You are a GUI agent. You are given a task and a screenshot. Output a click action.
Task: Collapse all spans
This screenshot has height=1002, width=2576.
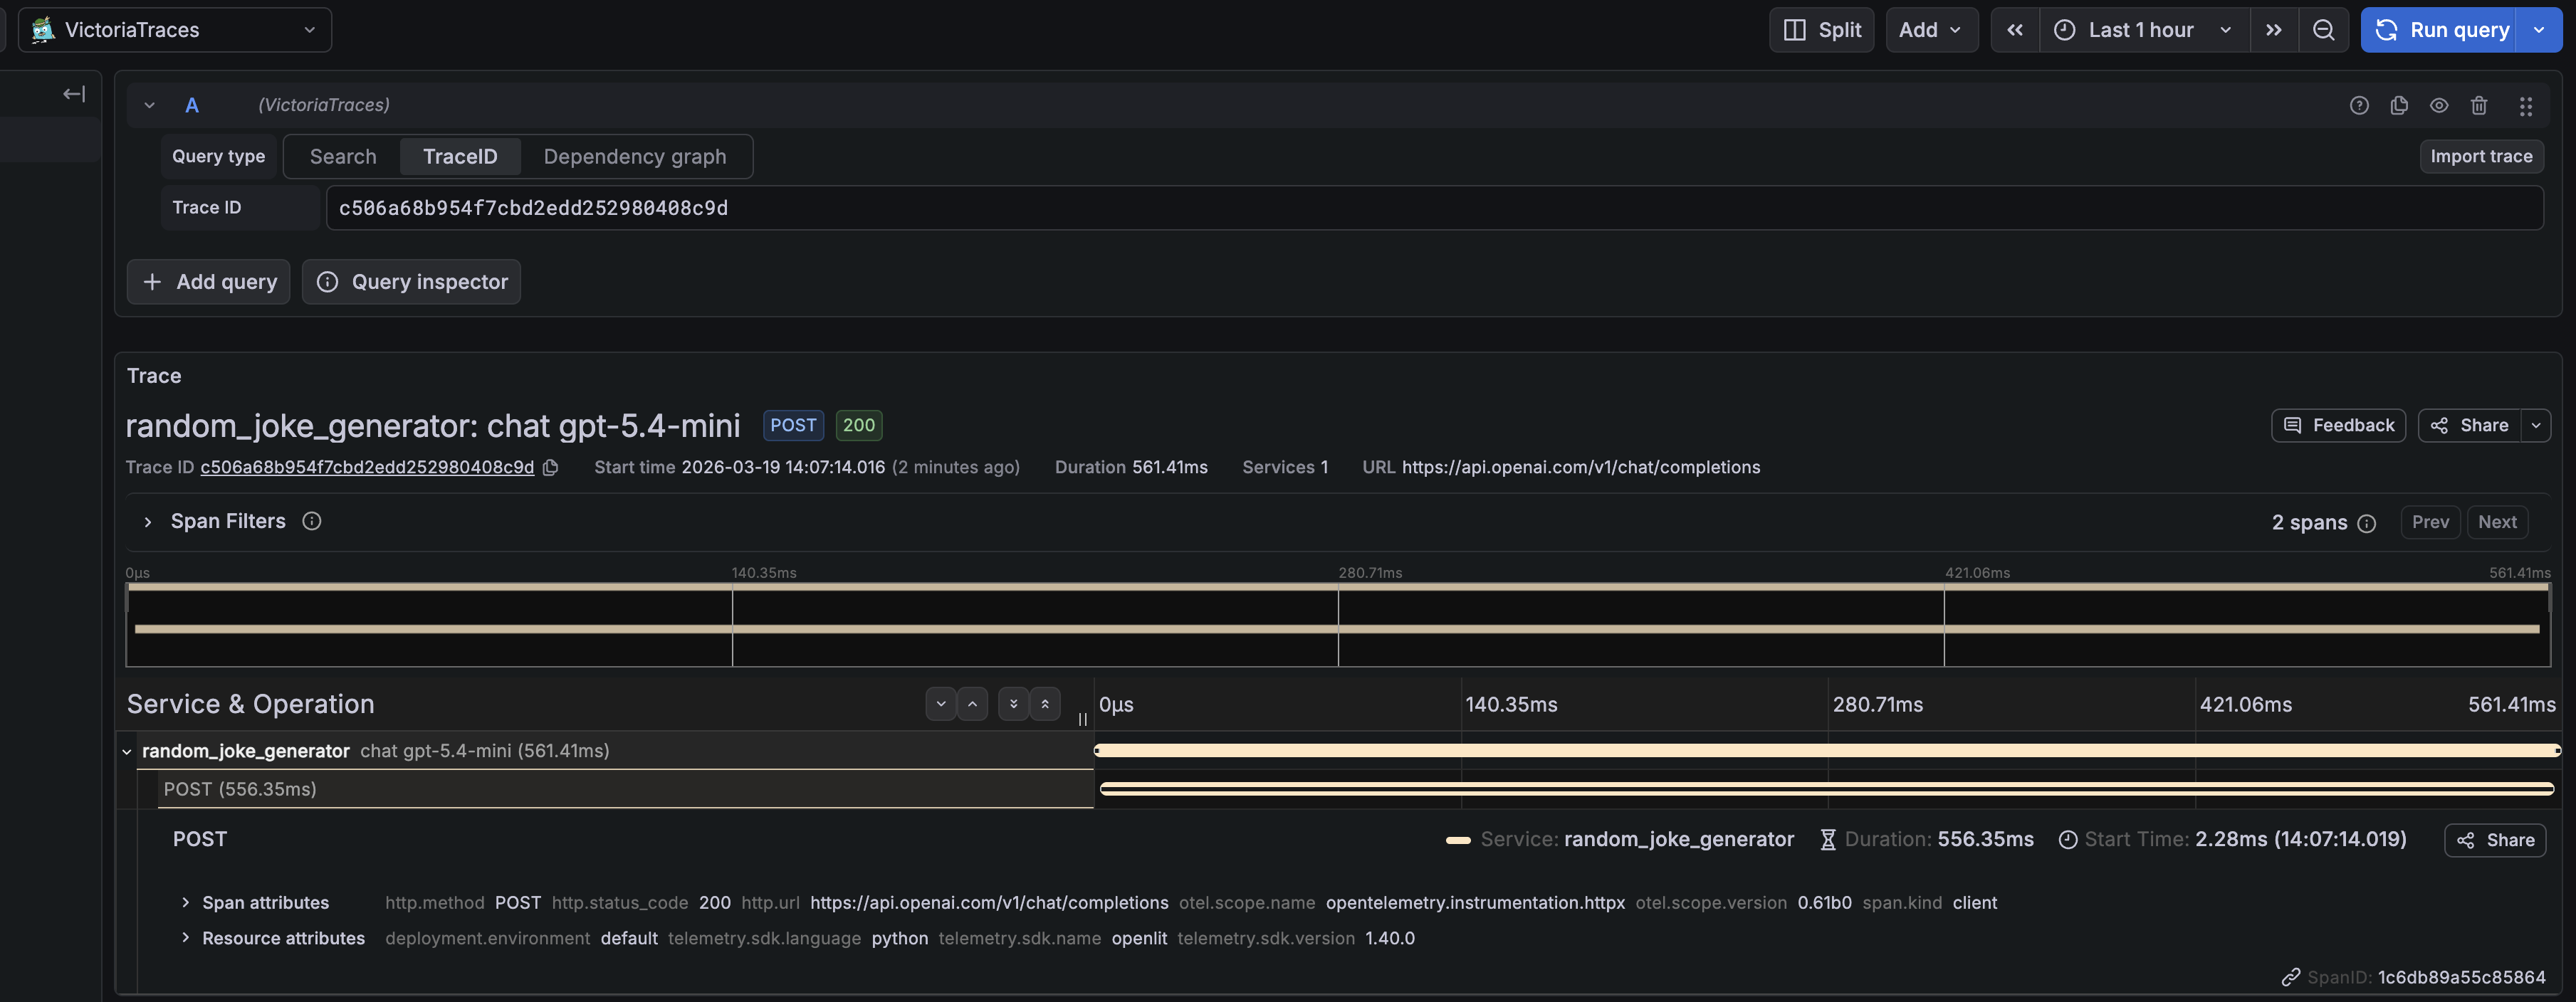pos(1045,704)
